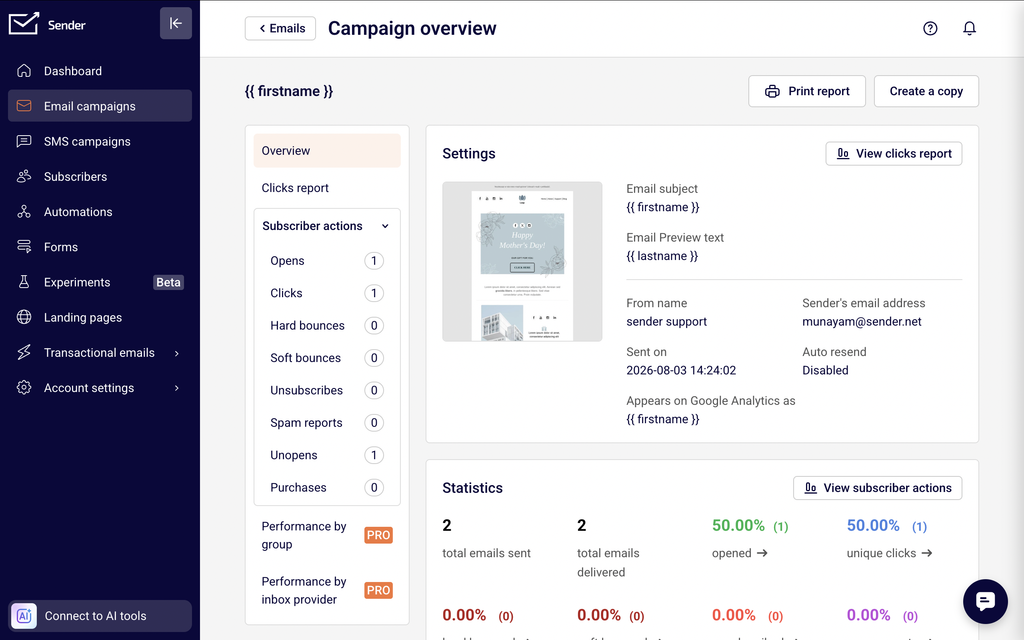The height and width of the screenshot is (640, 1024).
Task: Show Unopens list
Action: point(327,455)
